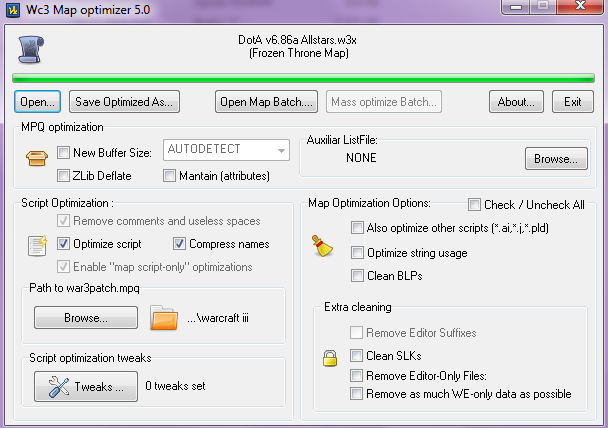Uncheck the Optimize script checkbox
Viewport: 608px width, 428px height.
click(63, 244)
